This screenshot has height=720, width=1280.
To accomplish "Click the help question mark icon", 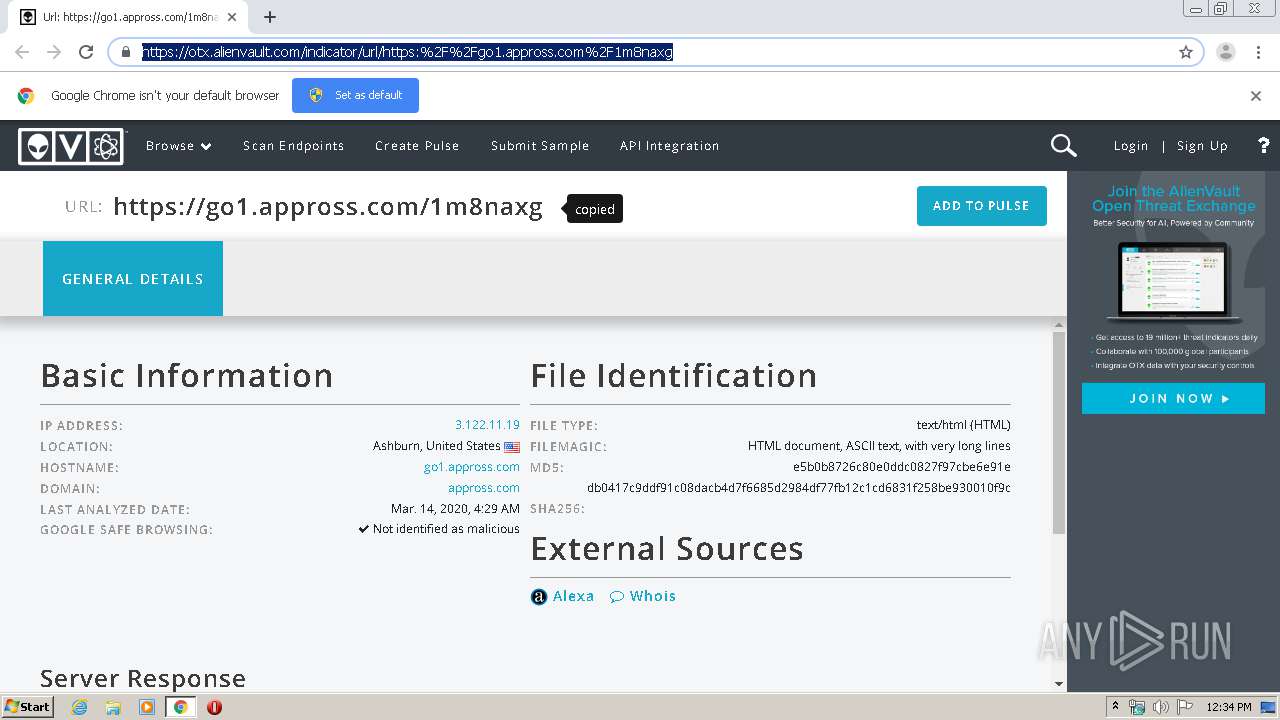I will (x=1263, y=146).
